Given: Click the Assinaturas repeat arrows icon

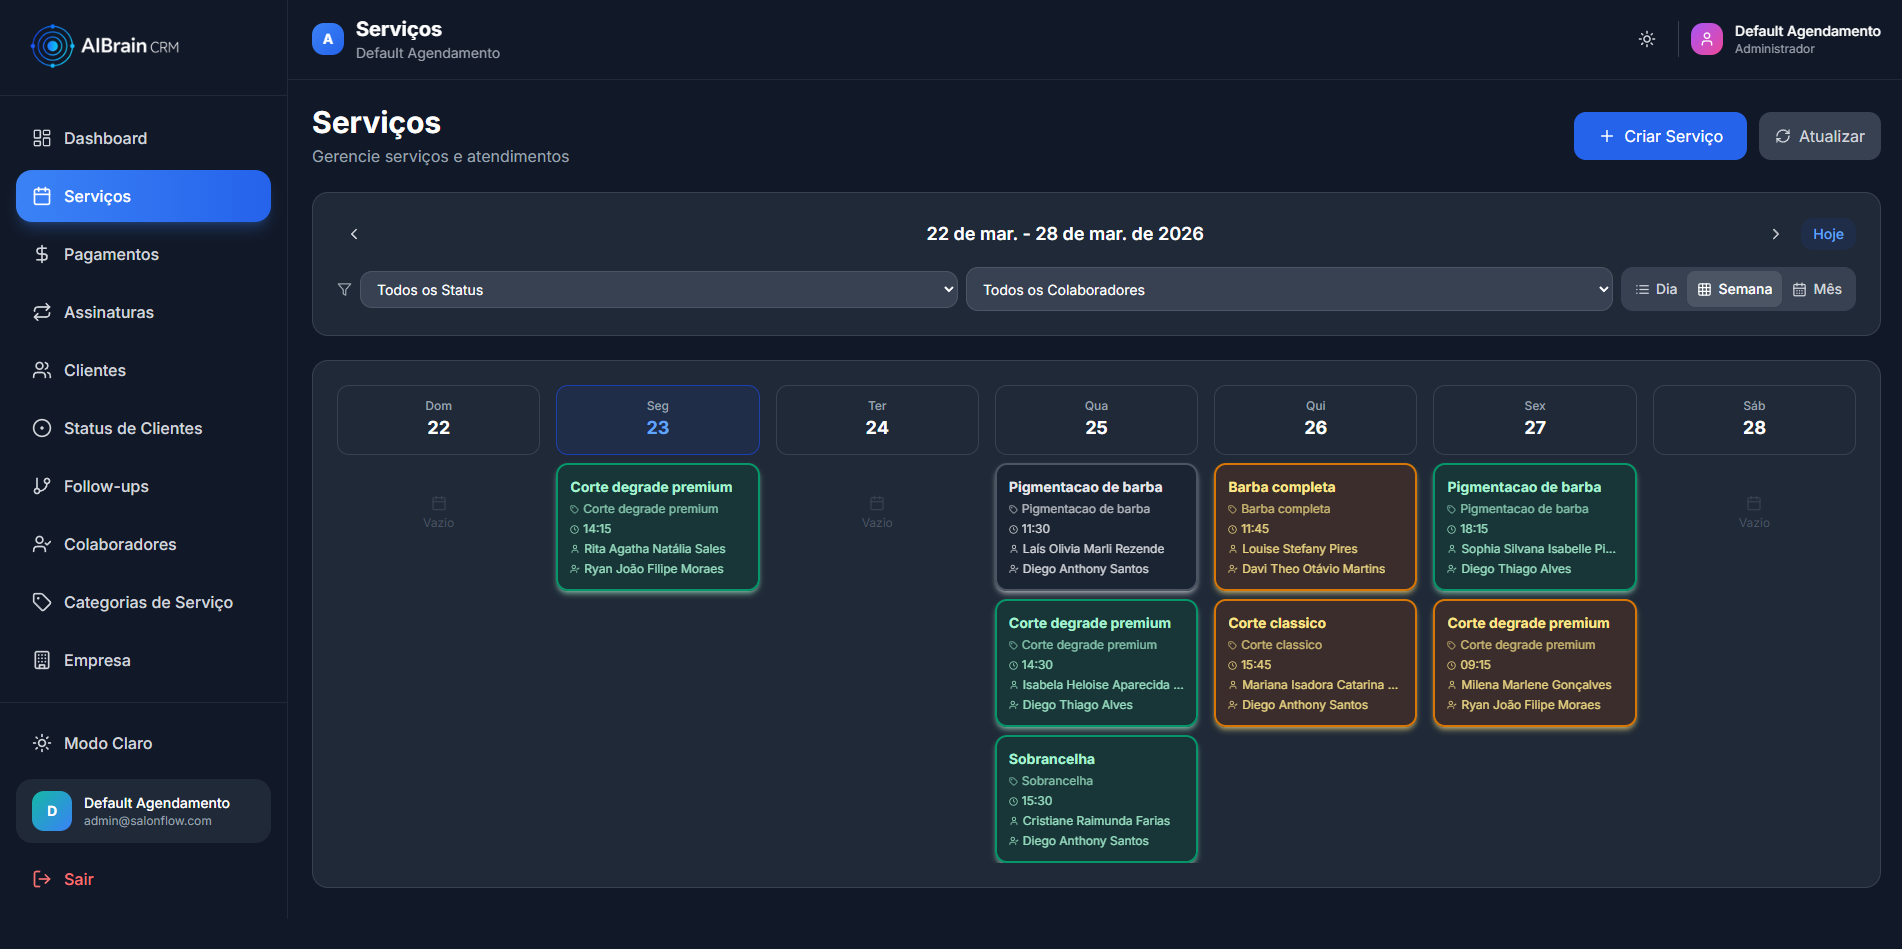Looking at the screenshot, I should point(42,312).
